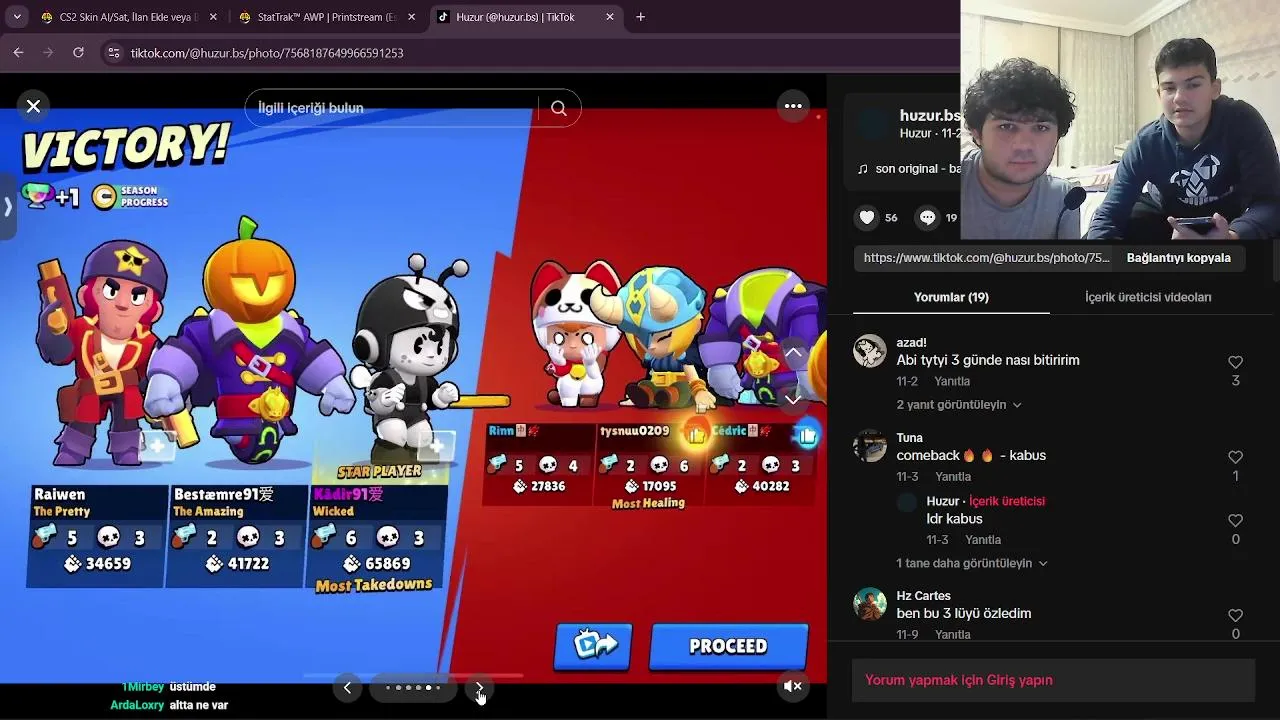Open comments via speech bubble icon
Screen dimensions: 1280x720
[x=927, y=217]
